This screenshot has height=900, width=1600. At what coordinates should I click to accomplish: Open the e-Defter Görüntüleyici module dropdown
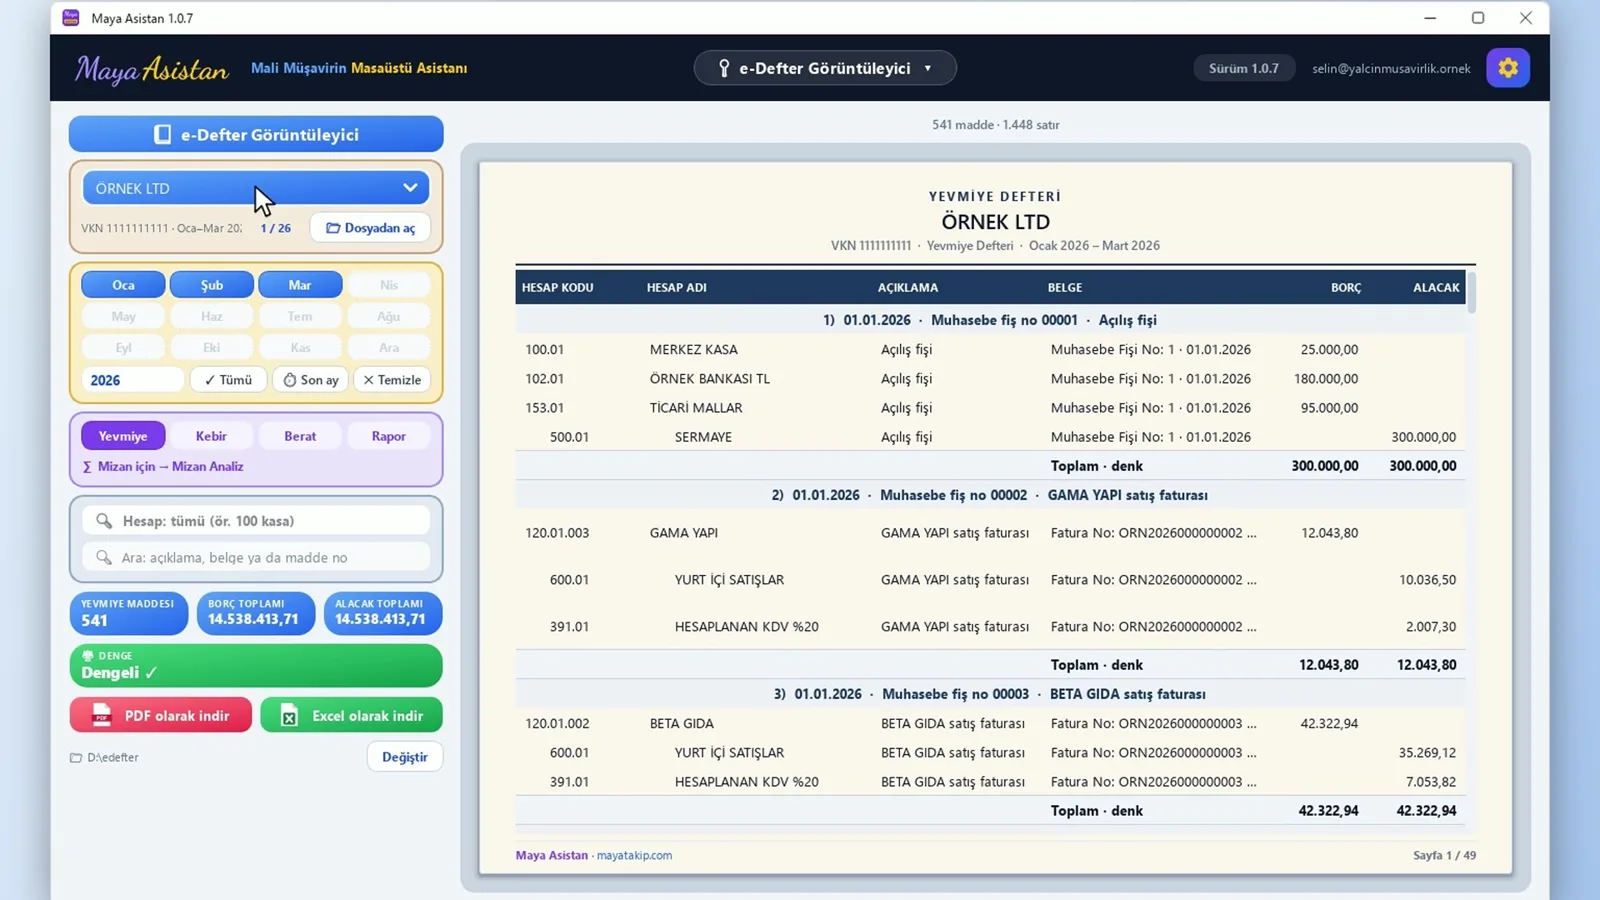click(x=825, y=68)
